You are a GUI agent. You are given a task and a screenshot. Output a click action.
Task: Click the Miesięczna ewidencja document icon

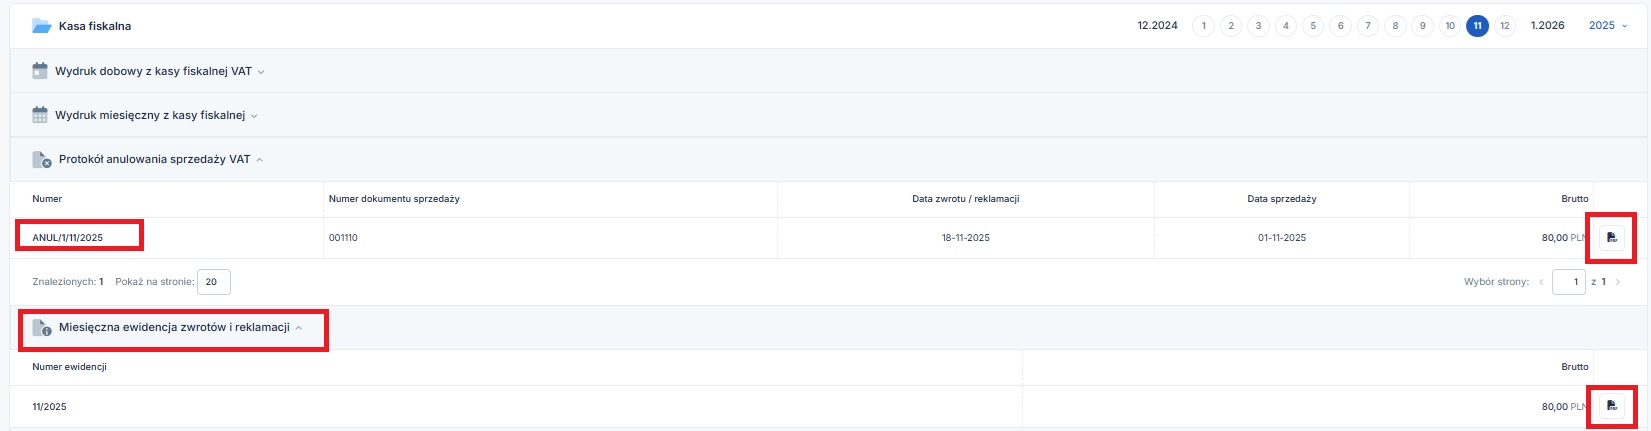[41, 327]
